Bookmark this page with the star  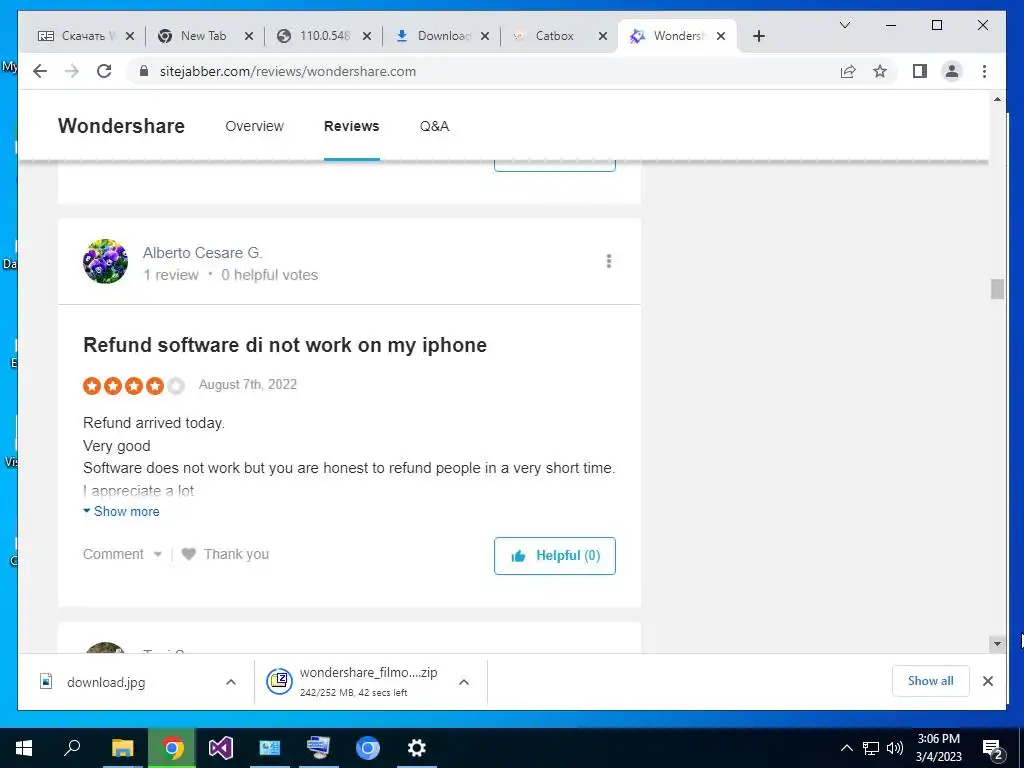coord(880,71)
